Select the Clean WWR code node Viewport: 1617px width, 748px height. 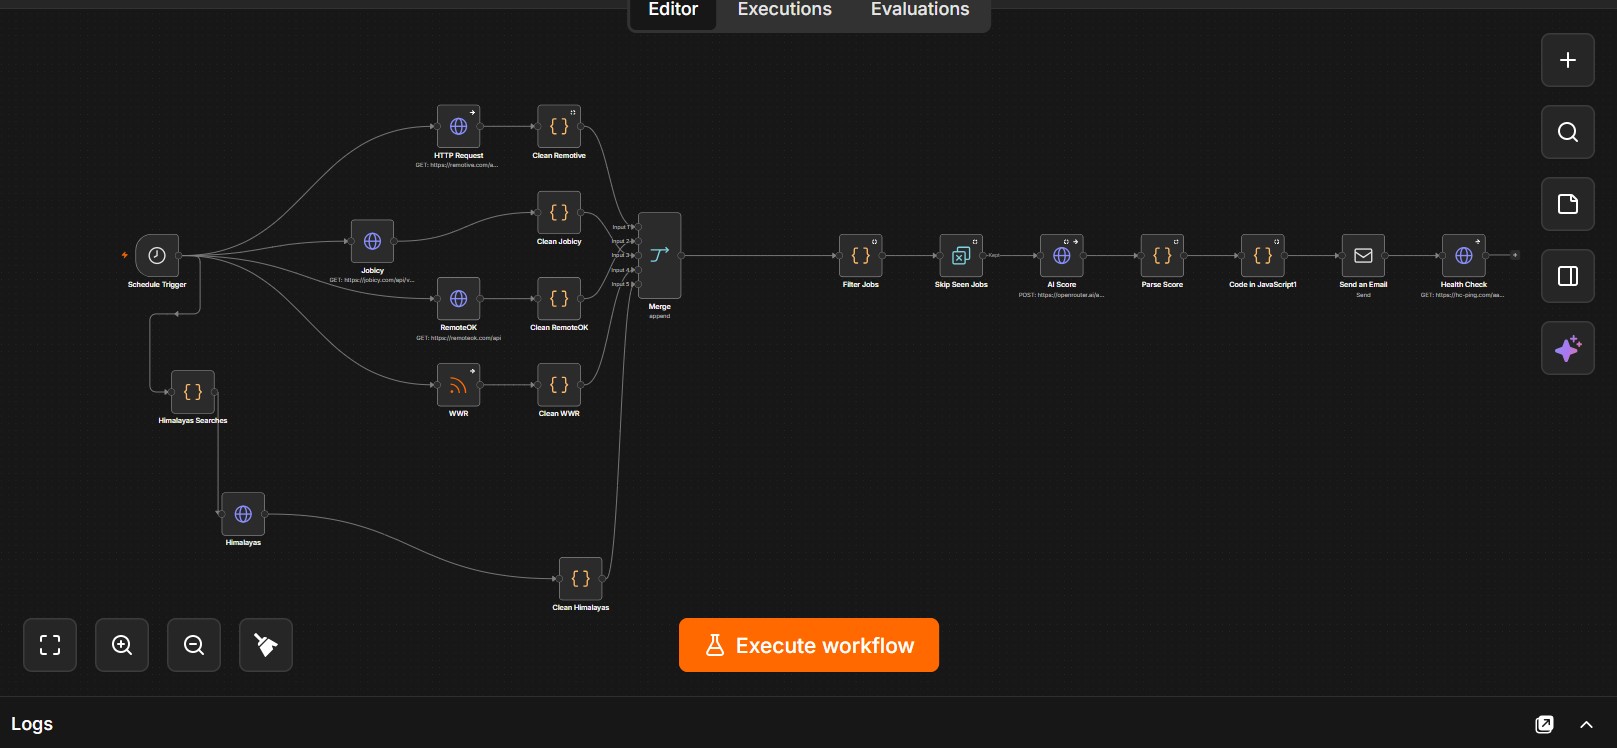(x=559, y=385)
